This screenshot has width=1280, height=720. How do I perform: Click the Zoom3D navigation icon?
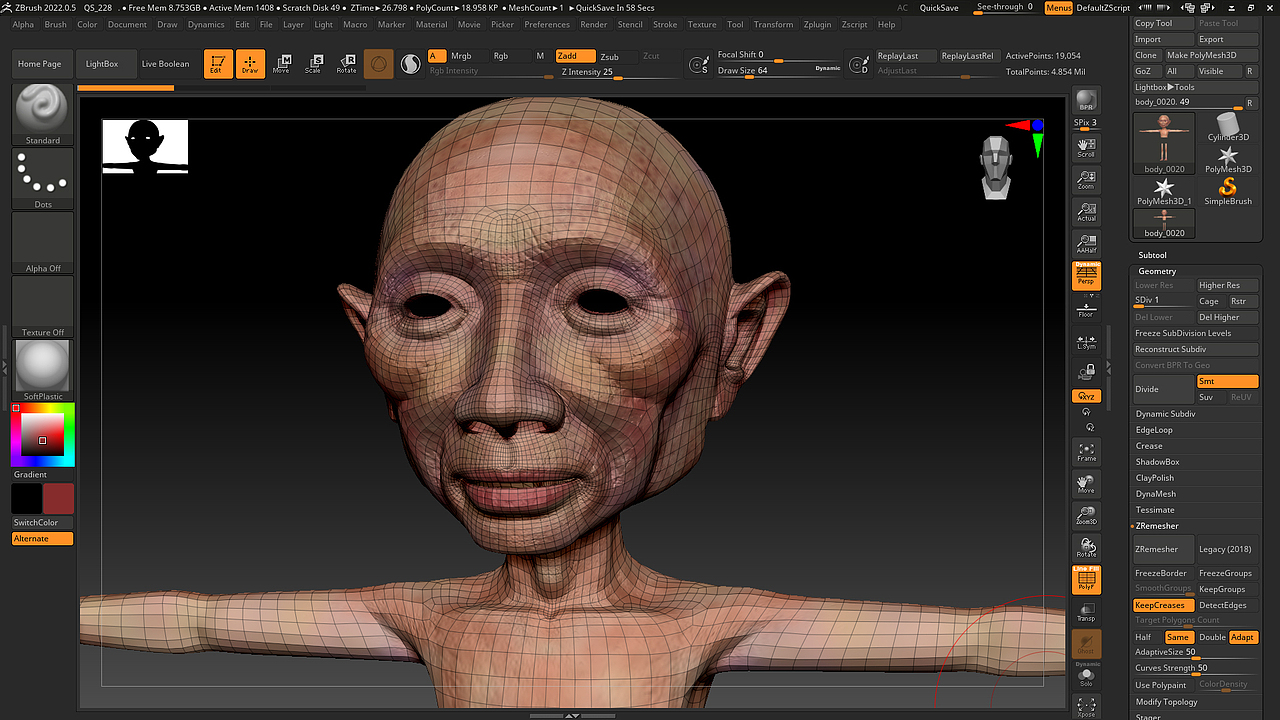pos(1086,516)
